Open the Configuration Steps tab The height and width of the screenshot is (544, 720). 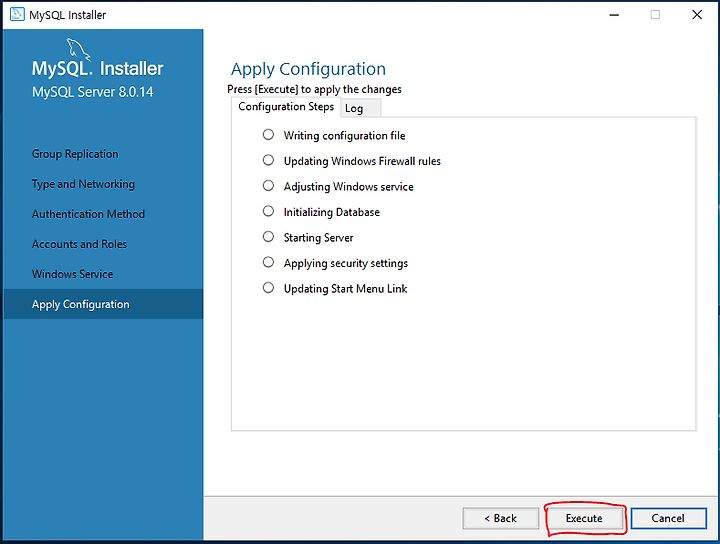click(x=286, y=107)
